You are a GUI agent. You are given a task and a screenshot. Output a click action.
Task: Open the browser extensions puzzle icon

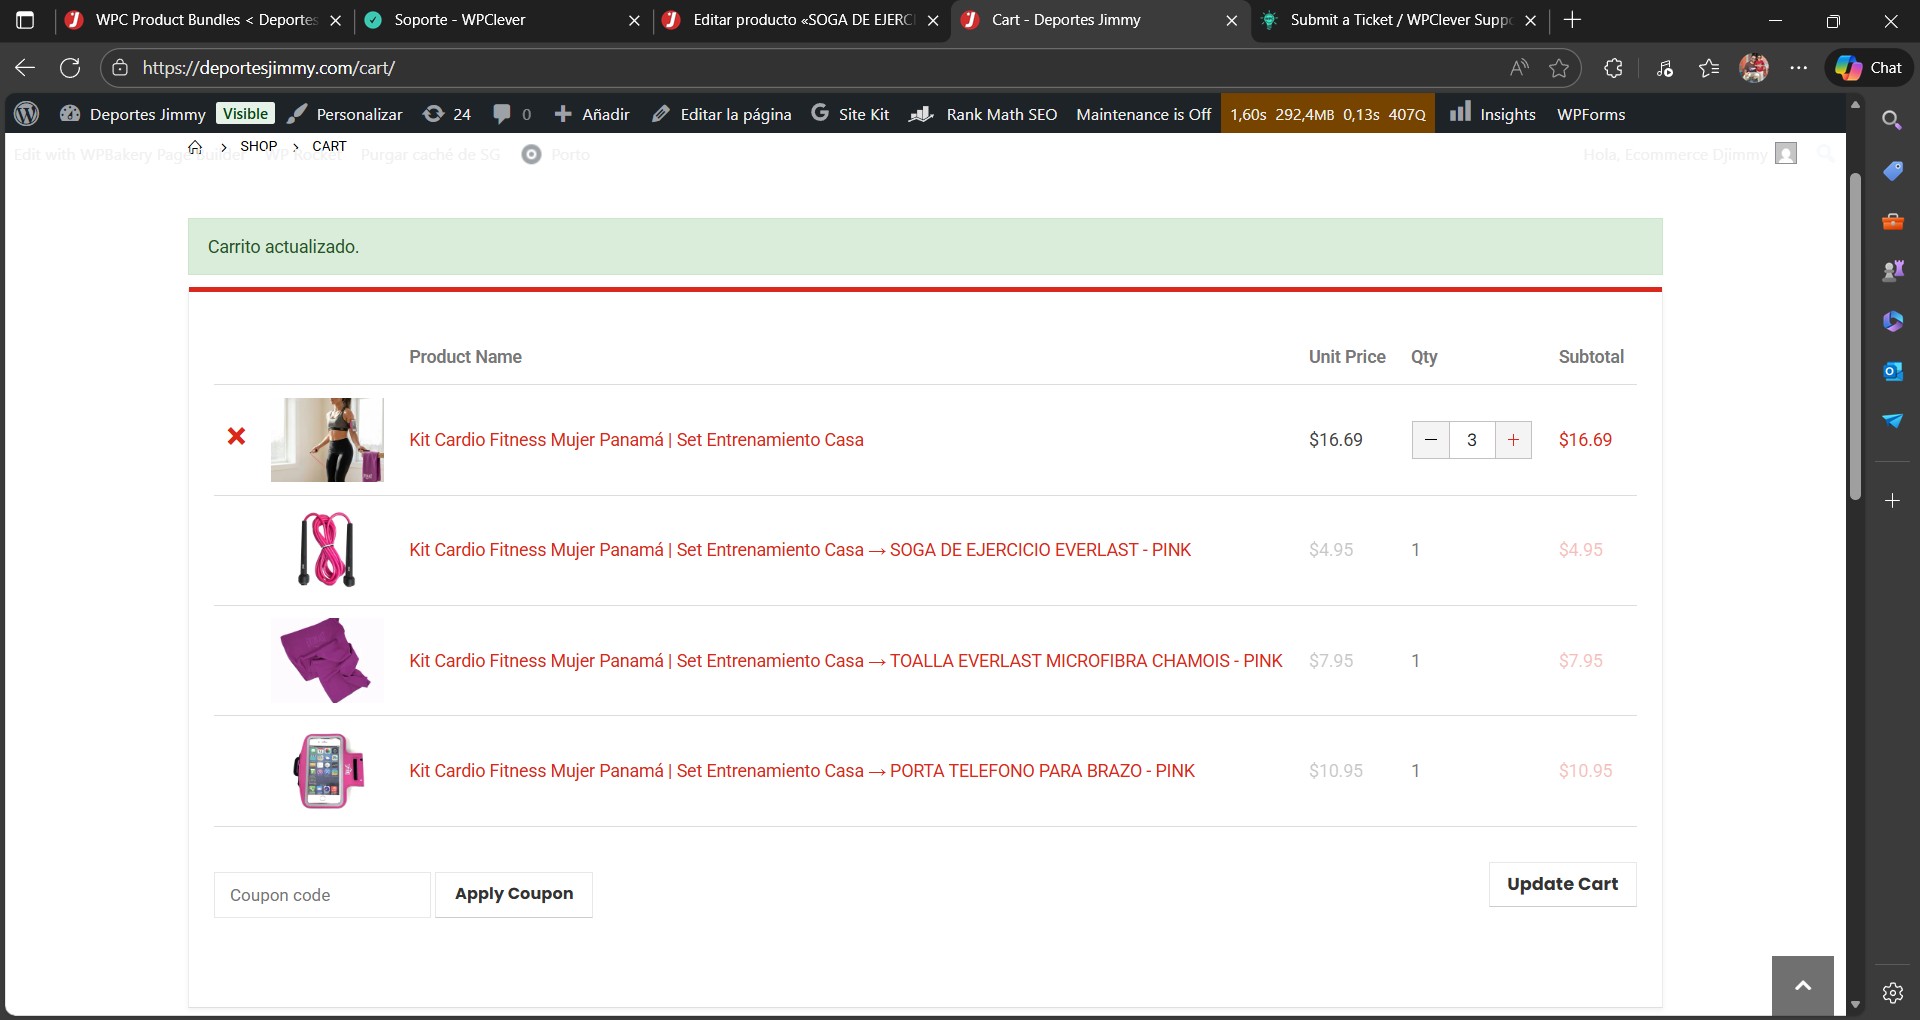(1613, 68)
